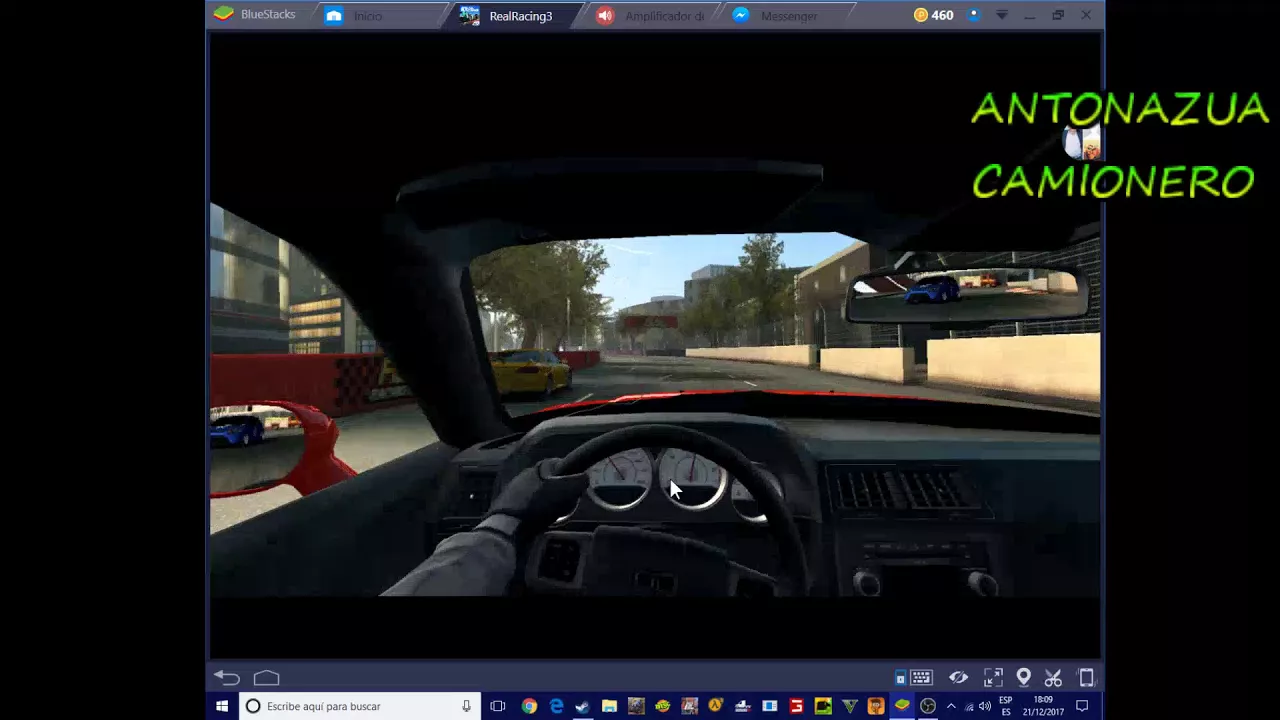Open the Half-Life lambda icon

click(716, 706)
